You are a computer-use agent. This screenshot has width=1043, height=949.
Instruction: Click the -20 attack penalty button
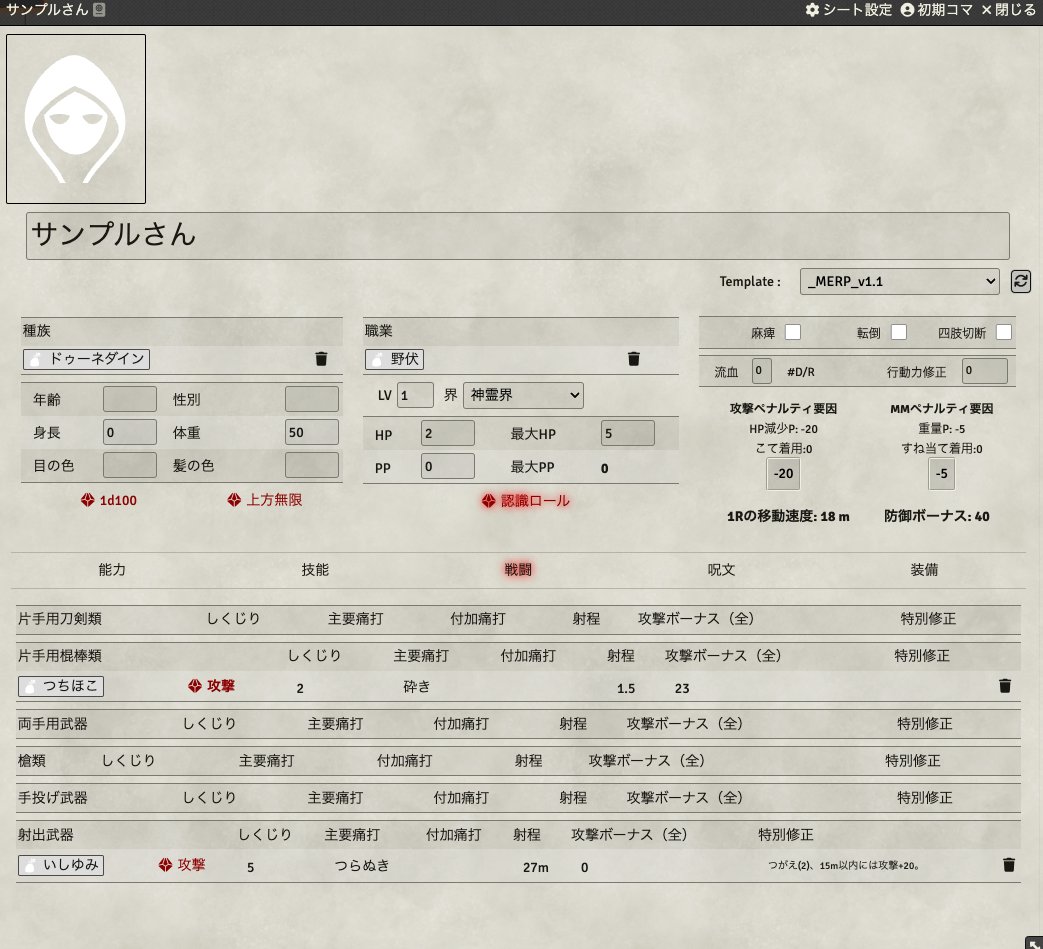[783, 474]
